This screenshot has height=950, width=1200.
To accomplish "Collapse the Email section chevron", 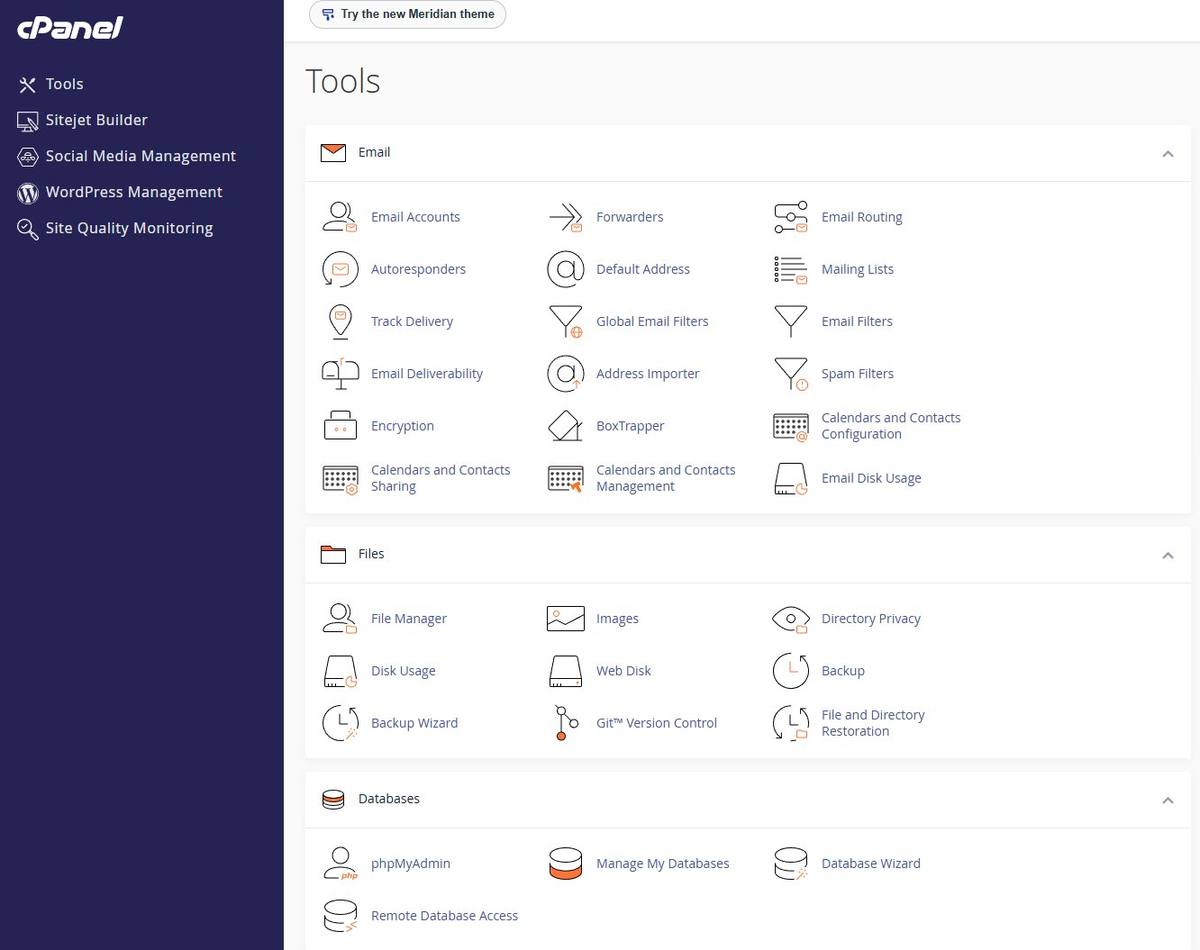I will click(1167, 154).
